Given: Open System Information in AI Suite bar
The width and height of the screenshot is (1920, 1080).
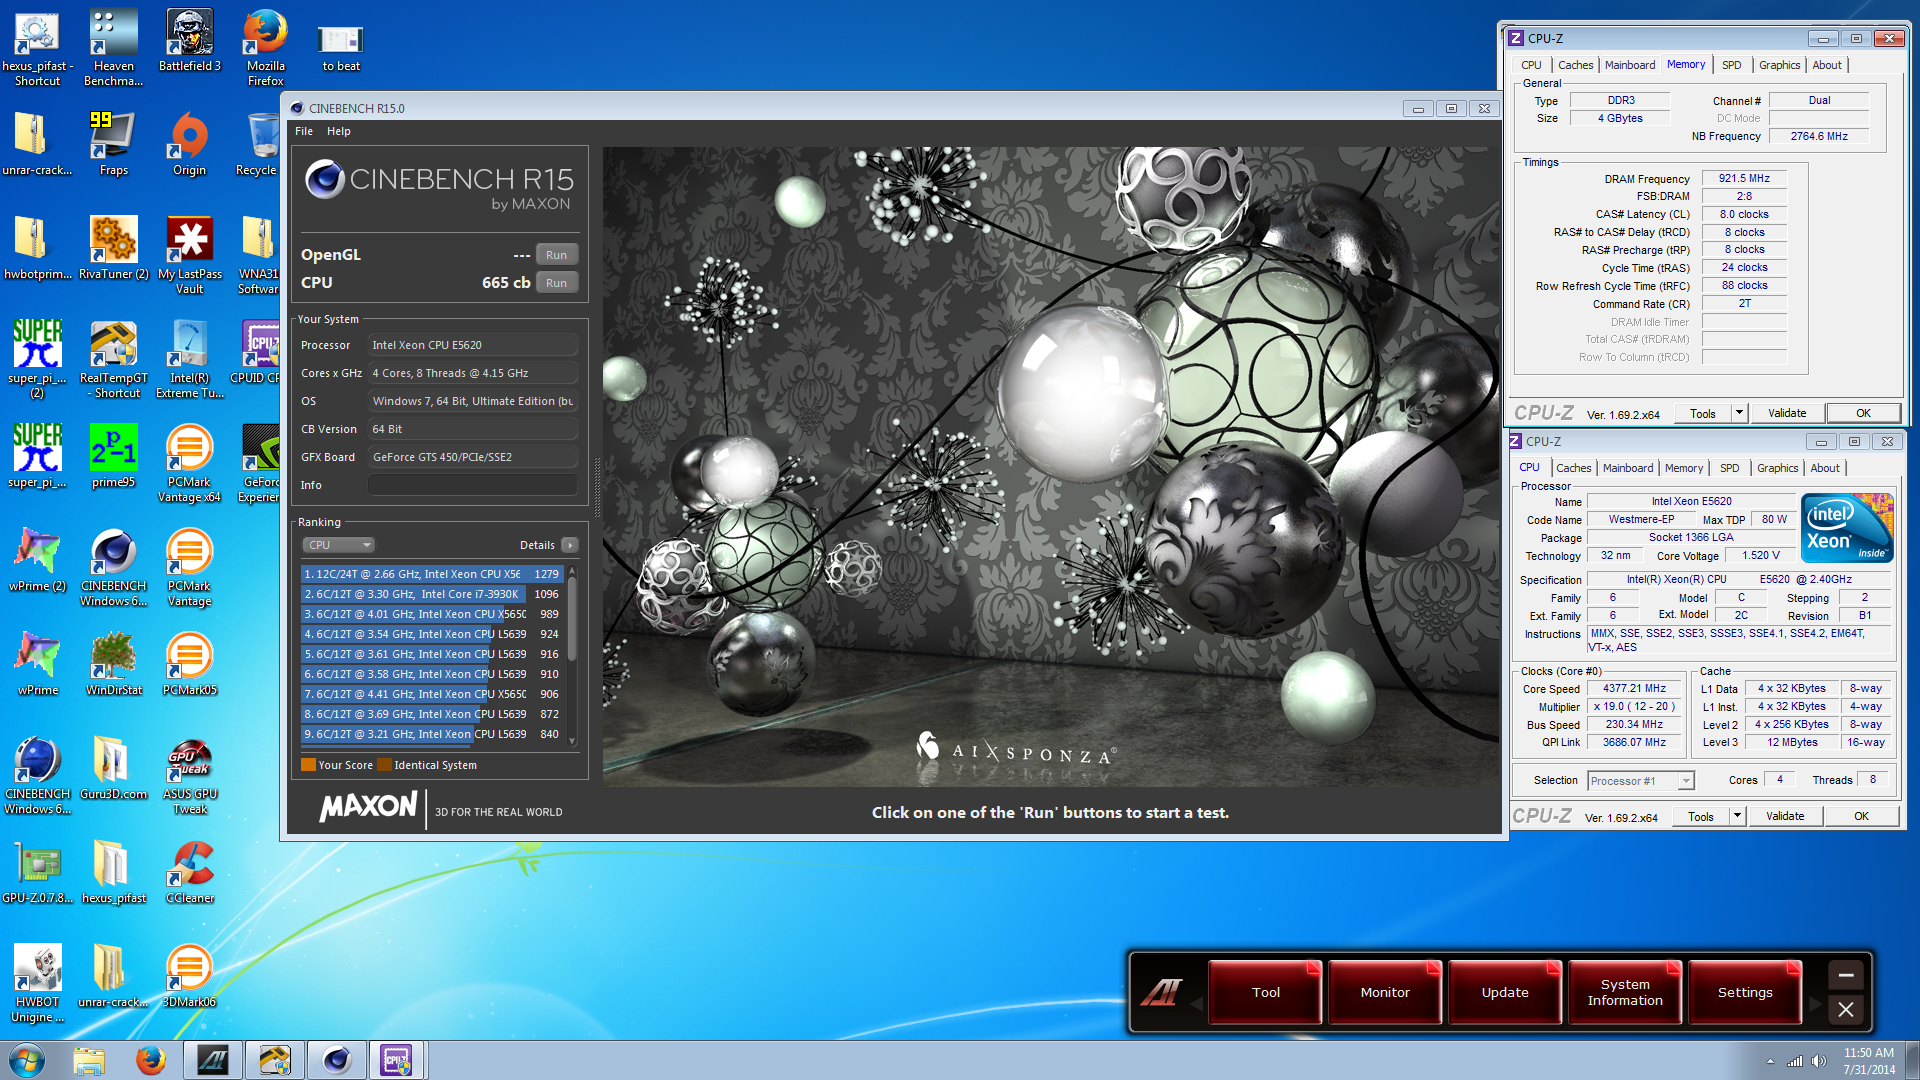Looking at the screenshot, I should pos(1625,992).
